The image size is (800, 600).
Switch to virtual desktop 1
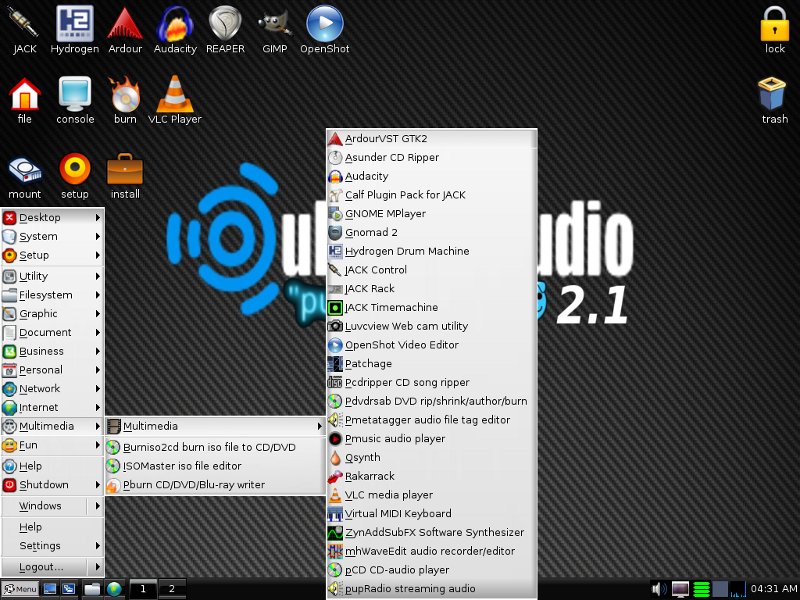point(143,589)
